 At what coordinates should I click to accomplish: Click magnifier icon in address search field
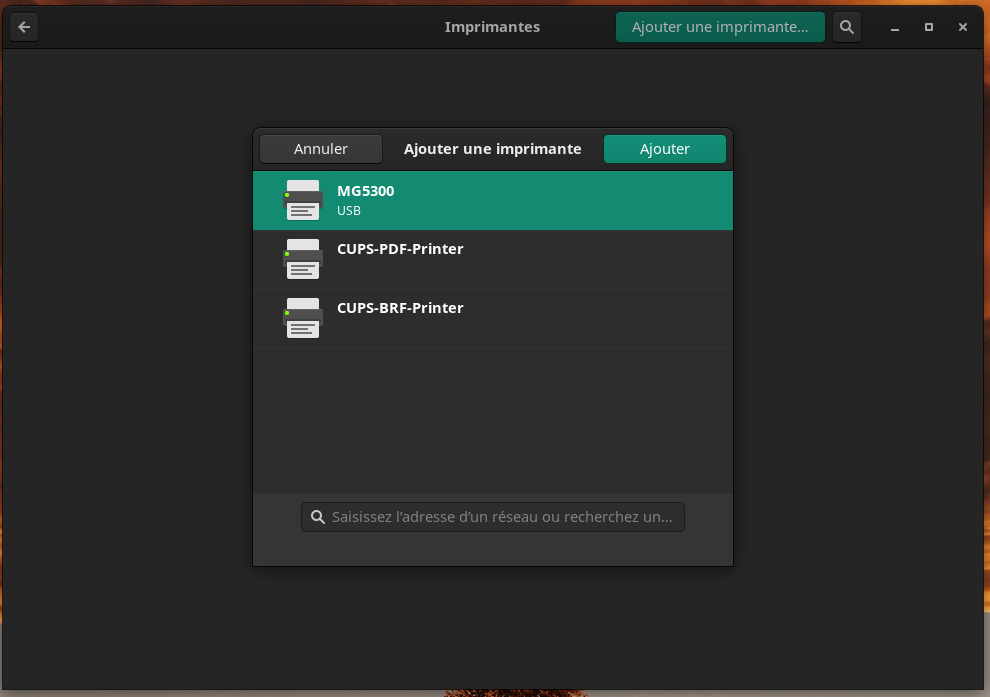(x=318, y=517)
